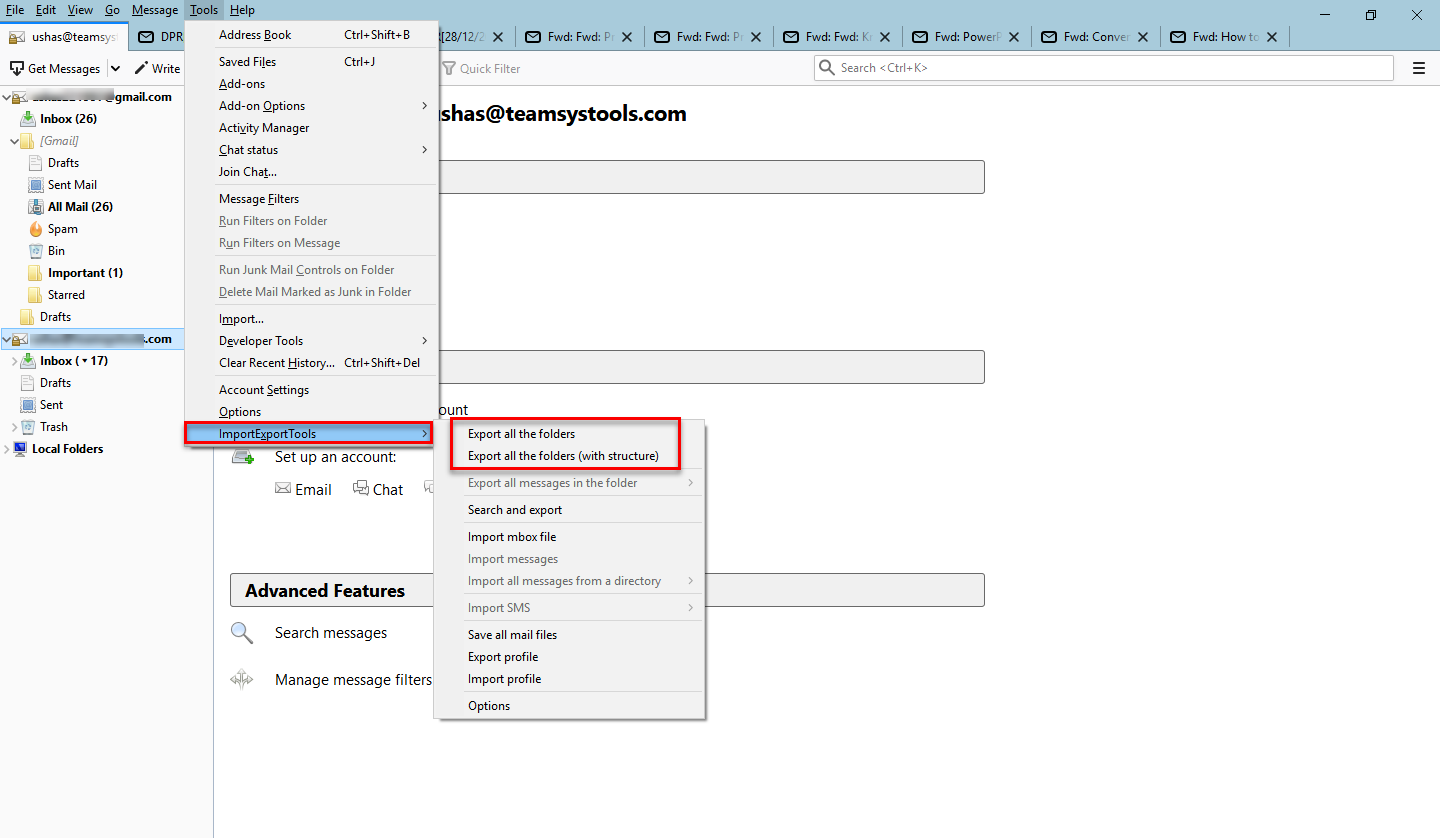Click the Get Messages download icon
Viewport: 1440px width, 838px height.
[x=17, y=69]
